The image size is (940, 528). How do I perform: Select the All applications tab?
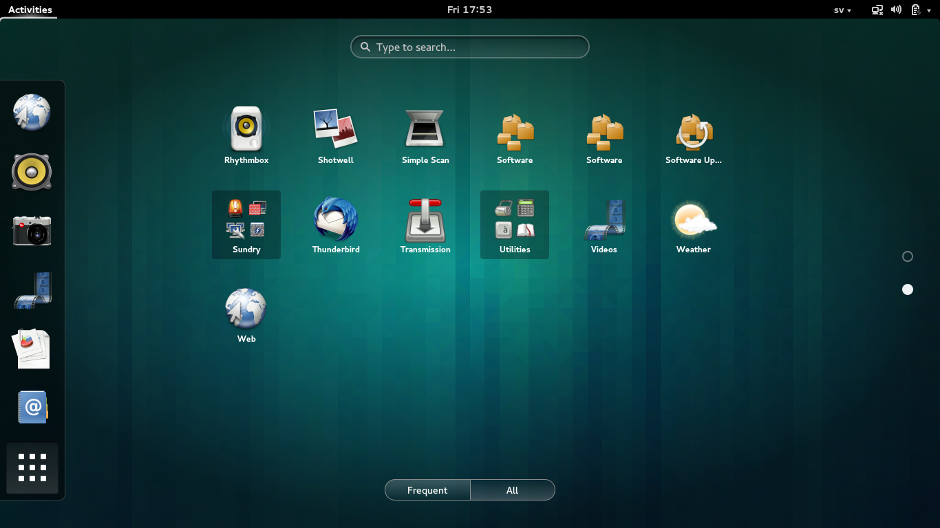point(513,490)
